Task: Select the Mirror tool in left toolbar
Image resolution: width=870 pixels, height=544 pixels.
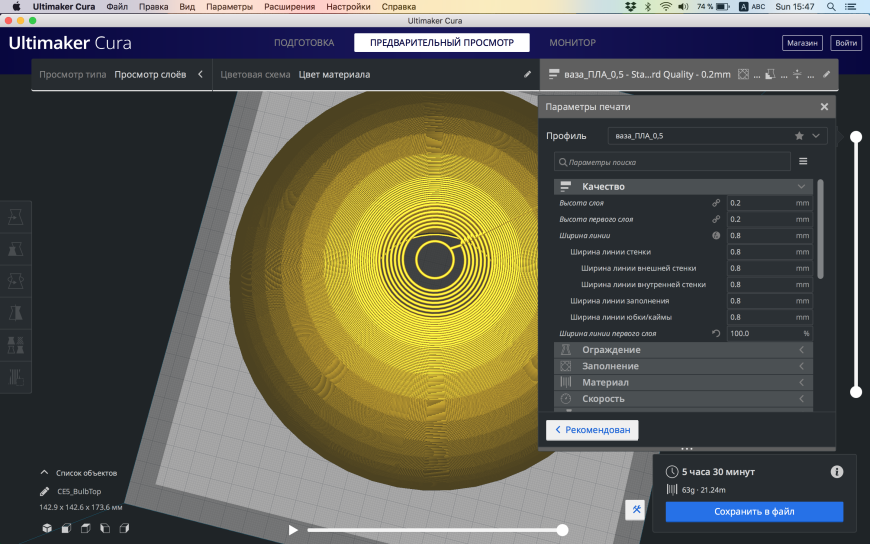Action: (x=16, y=314)
